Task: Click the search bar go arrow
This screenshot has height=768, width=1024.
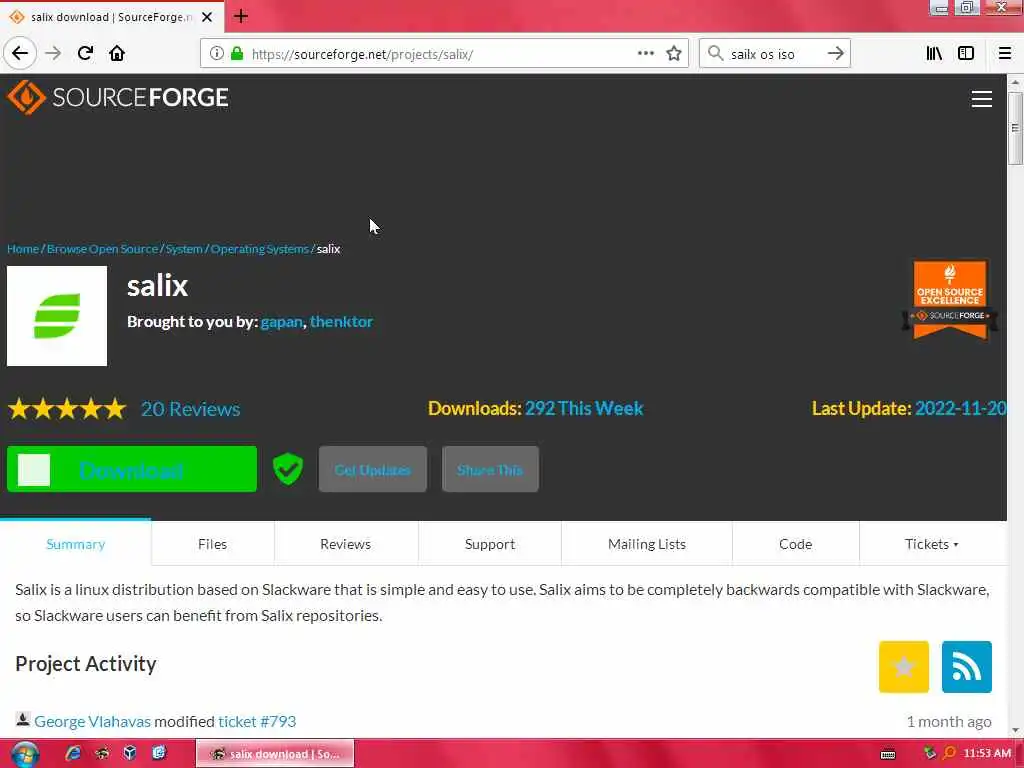Action: (x=835, y=54)
